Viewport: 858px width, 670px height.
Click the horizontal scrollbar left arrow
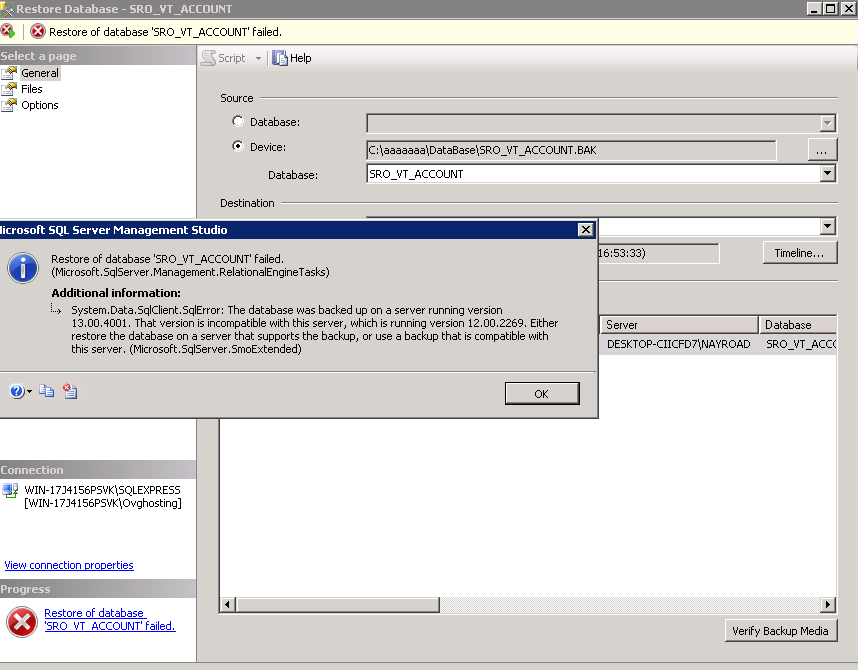[x=227, y=604]
